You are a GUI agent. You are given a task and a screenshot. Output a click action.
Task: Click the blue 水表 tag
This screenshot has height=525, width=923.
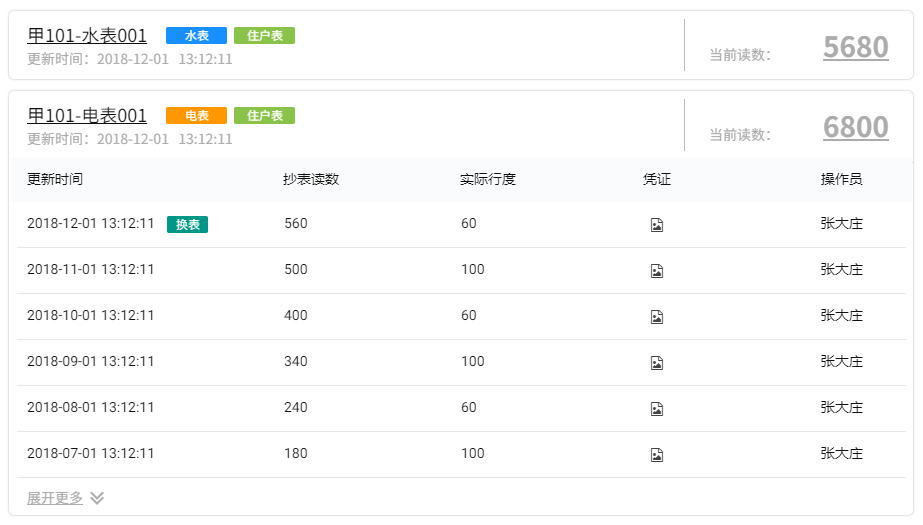[x=196, y=36]
